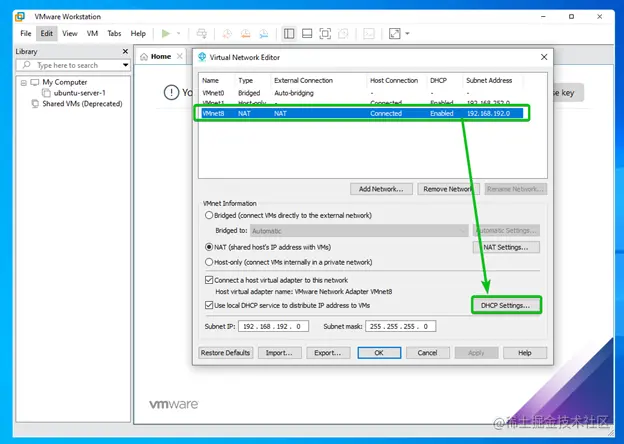Open the power options dropdown arrow
The height and width of the screenshot is (444, 624).
[179, 34]
